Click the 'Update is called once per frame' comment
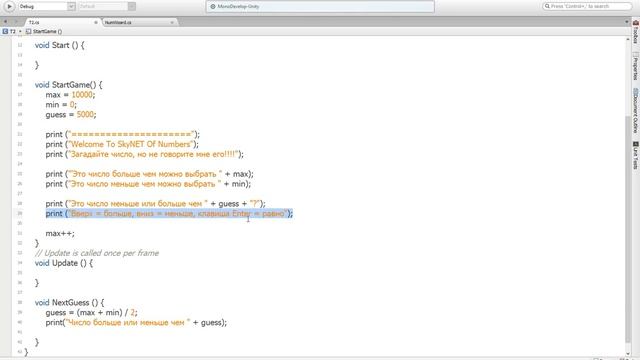The image size is (640, 360). [x=97, y=253]
